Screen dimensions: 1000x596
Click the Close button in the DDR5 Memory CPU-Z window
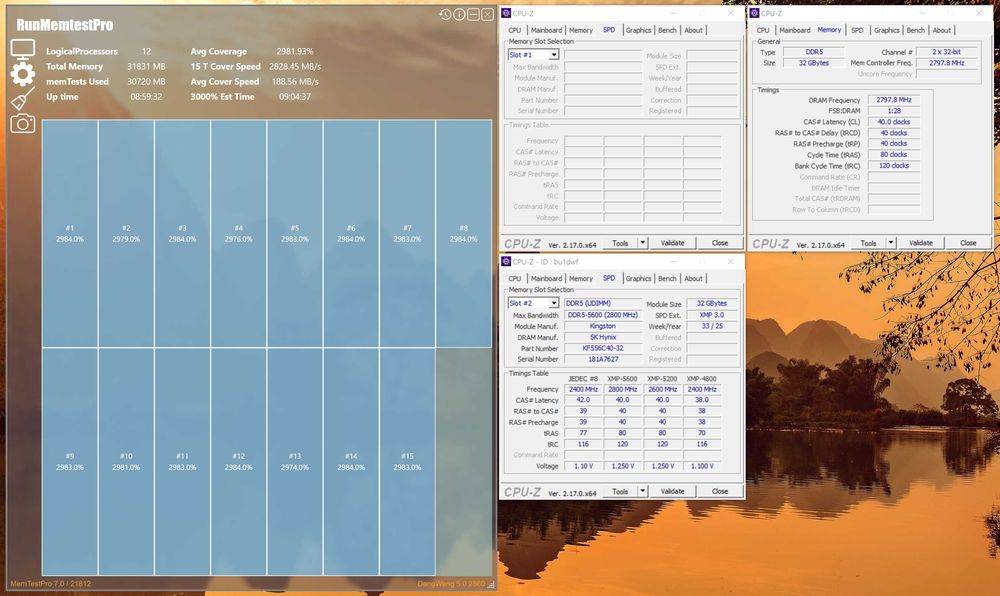click(968, 243)
